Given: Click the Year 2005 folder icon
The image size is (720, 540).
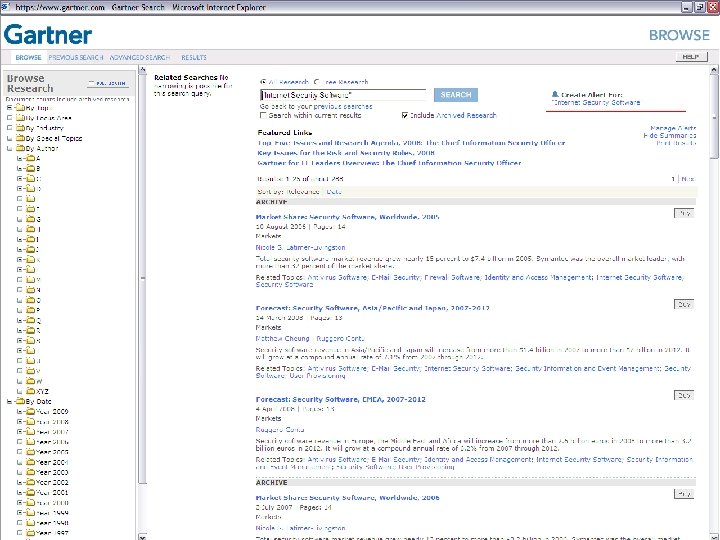Looking at the screenshot, I should coord(30,451).
